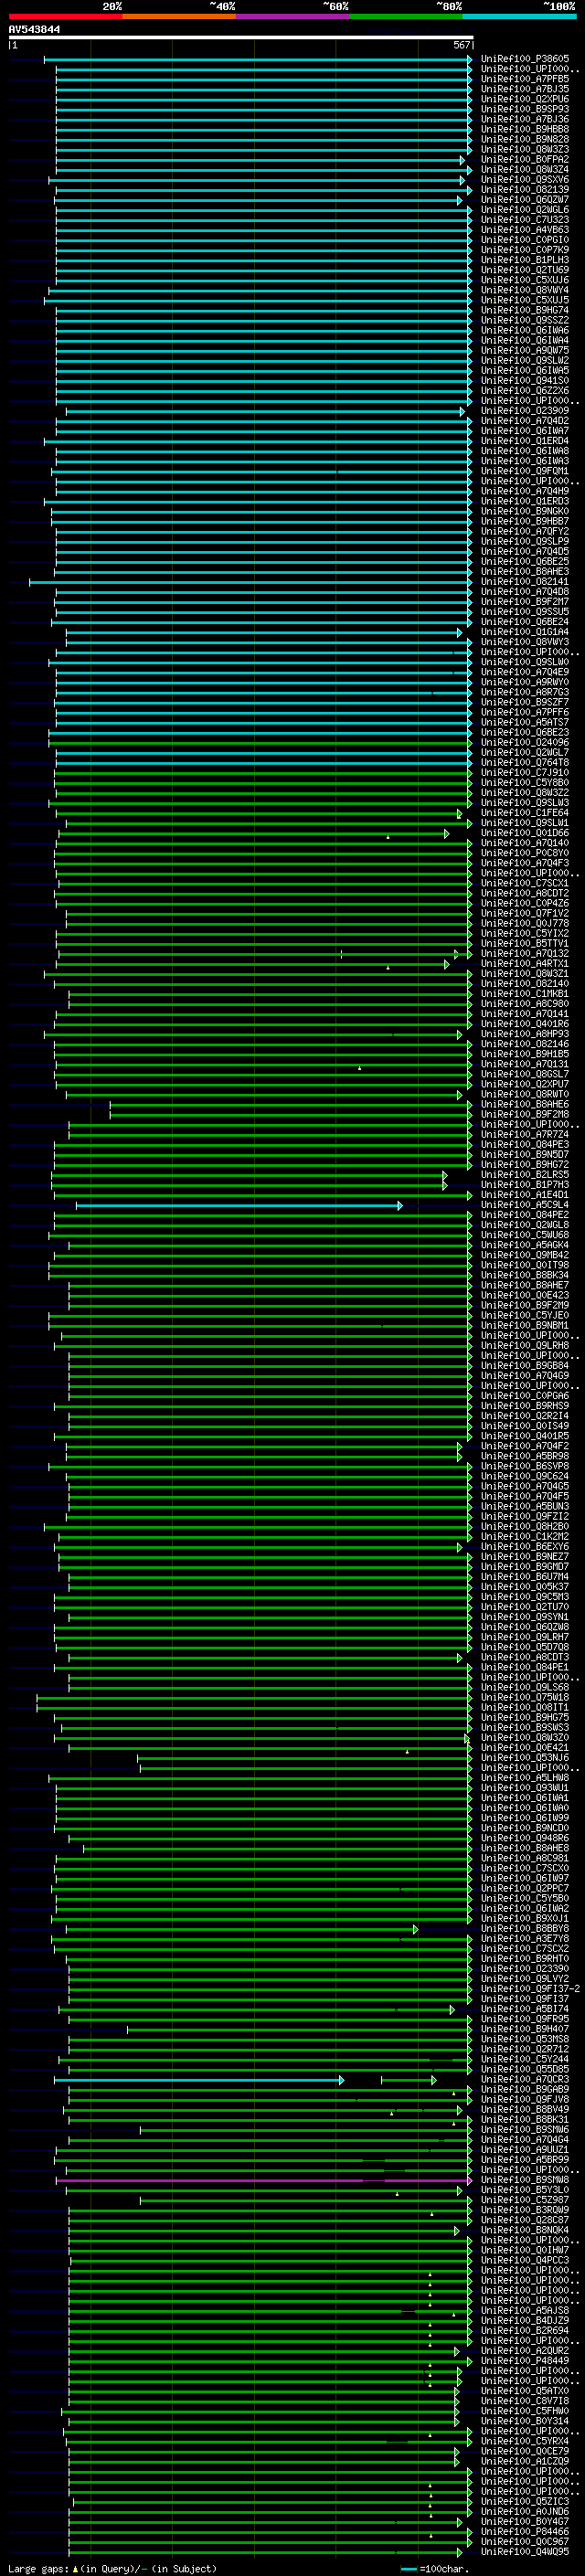Viewport: 585px width, 2576px height.
Task: Select UniRef100_A4VB63 label
Action: pyautogui.click(x=524, y=230)
